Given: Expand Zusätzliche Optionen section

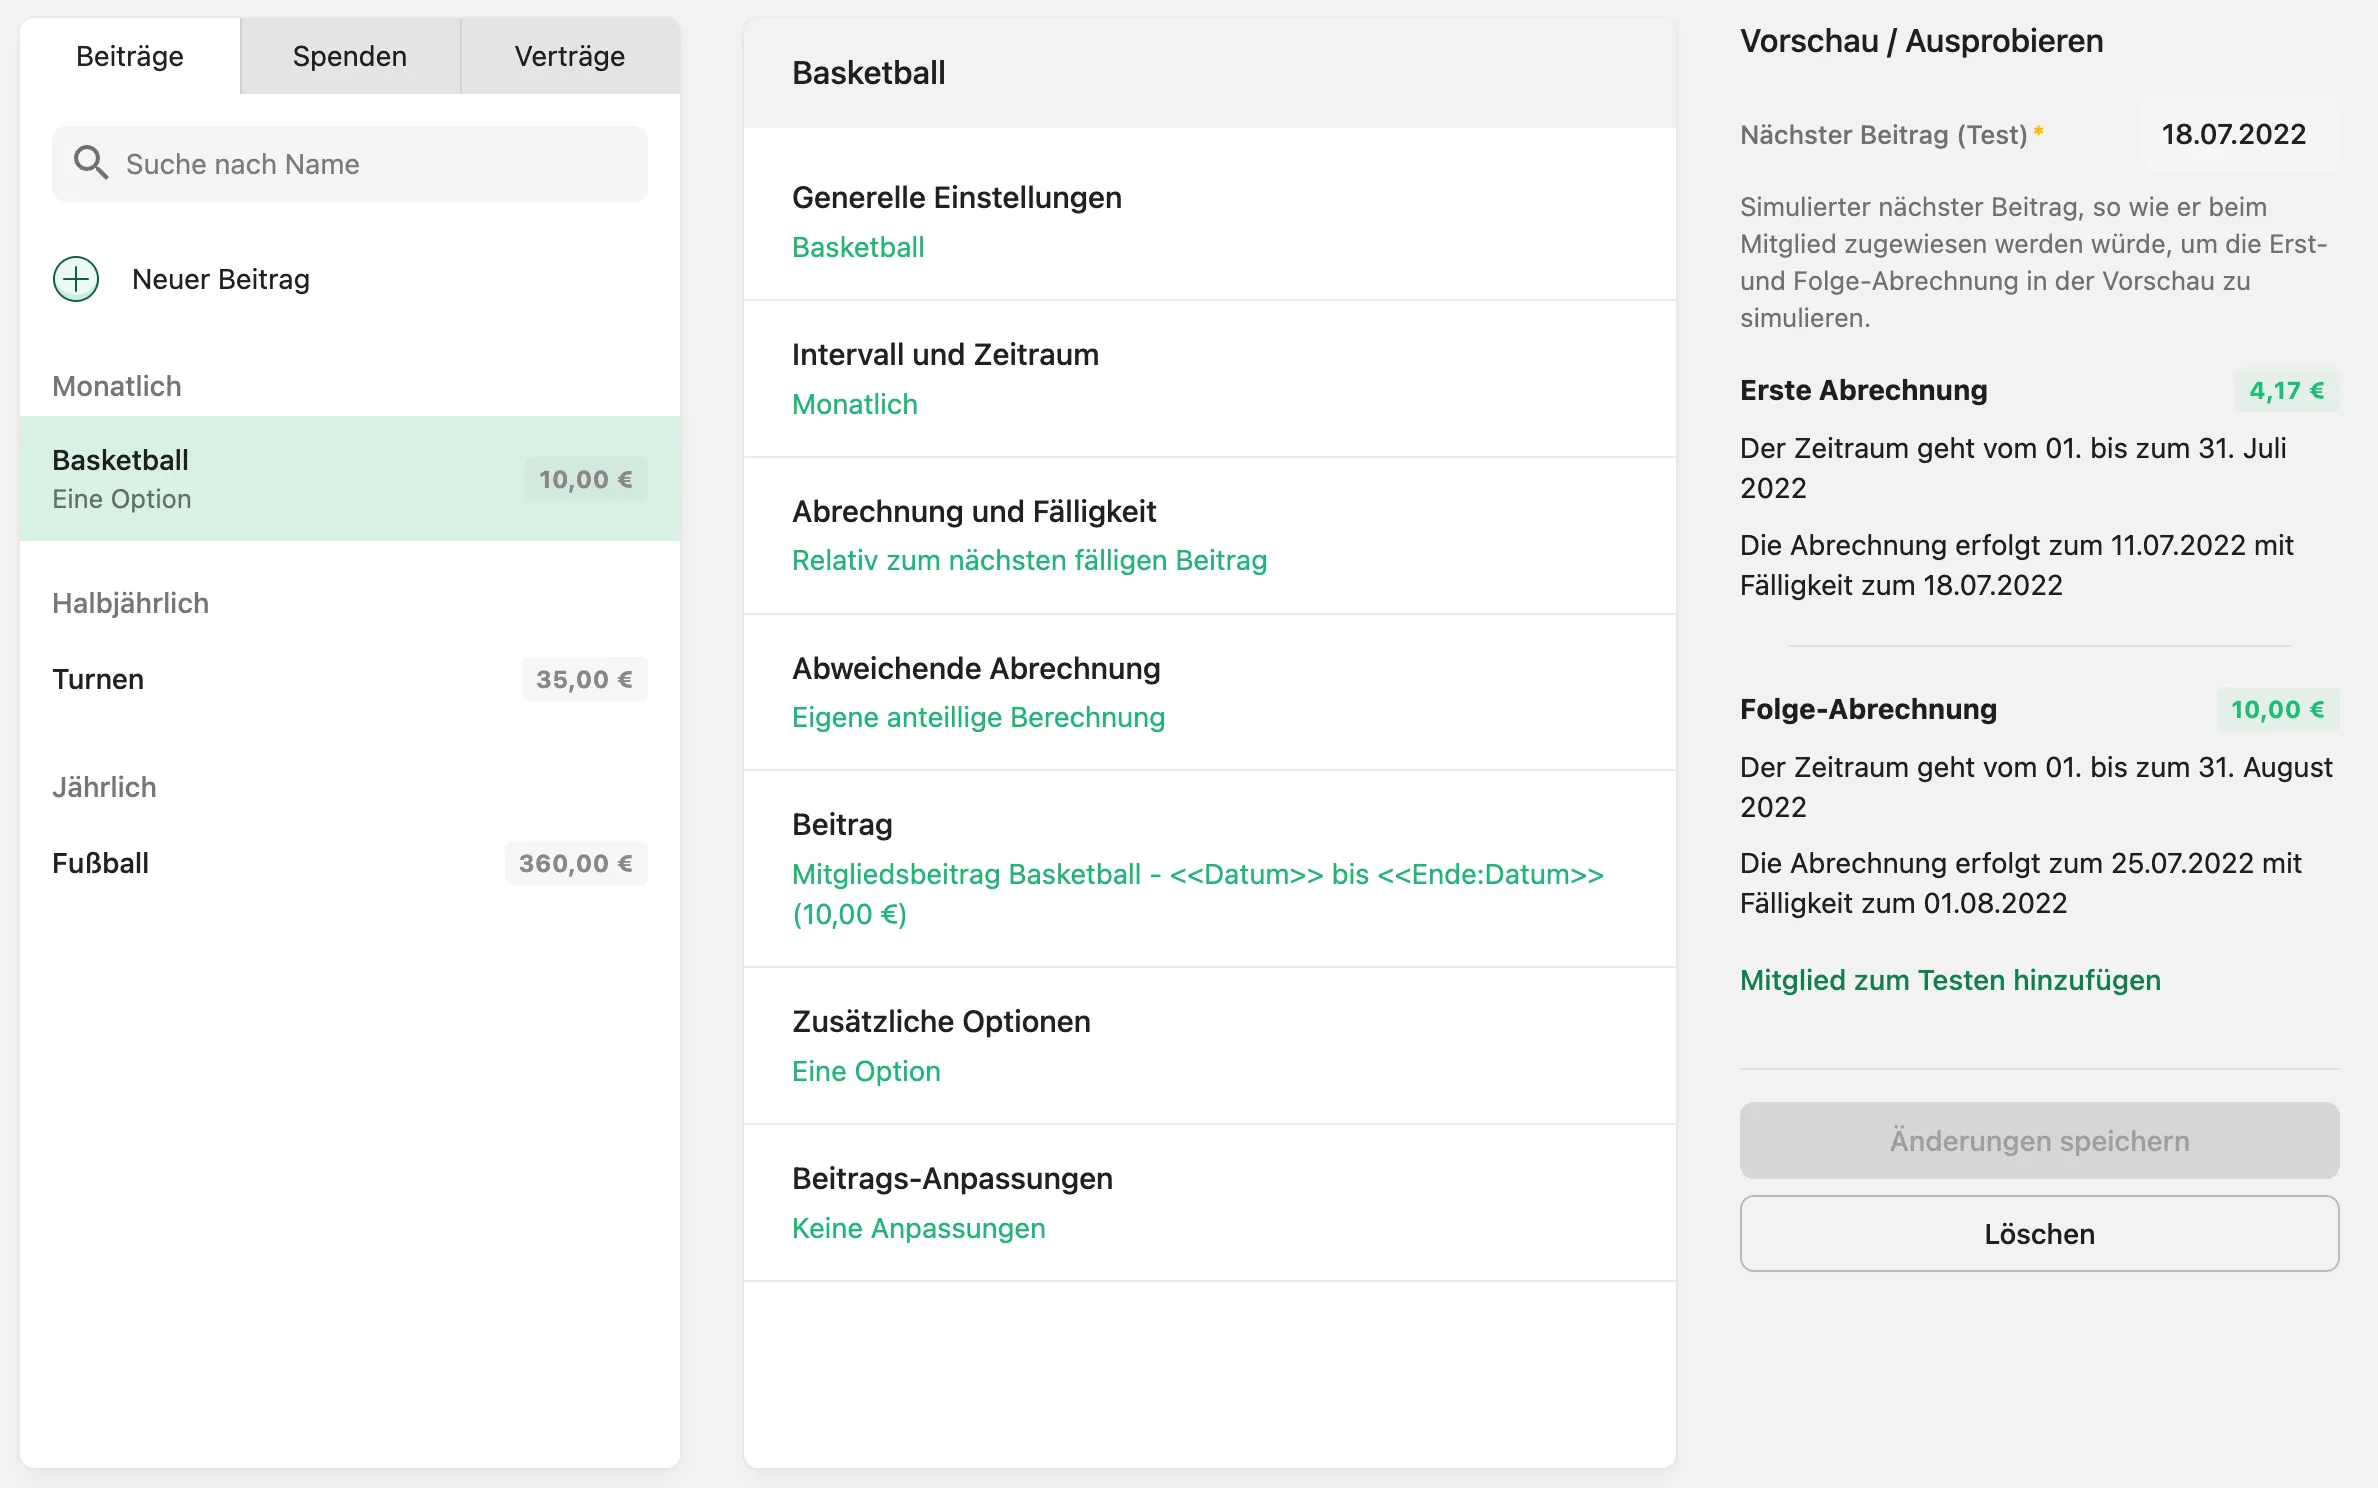Looking at the screenshot, I should [1210, 1046].
